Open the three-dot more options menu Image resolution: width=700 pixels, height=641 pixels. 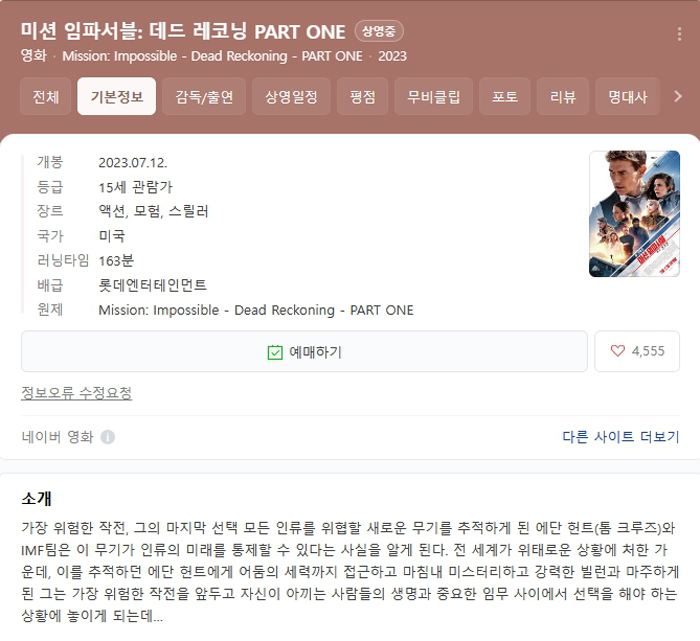click(679, 33)
